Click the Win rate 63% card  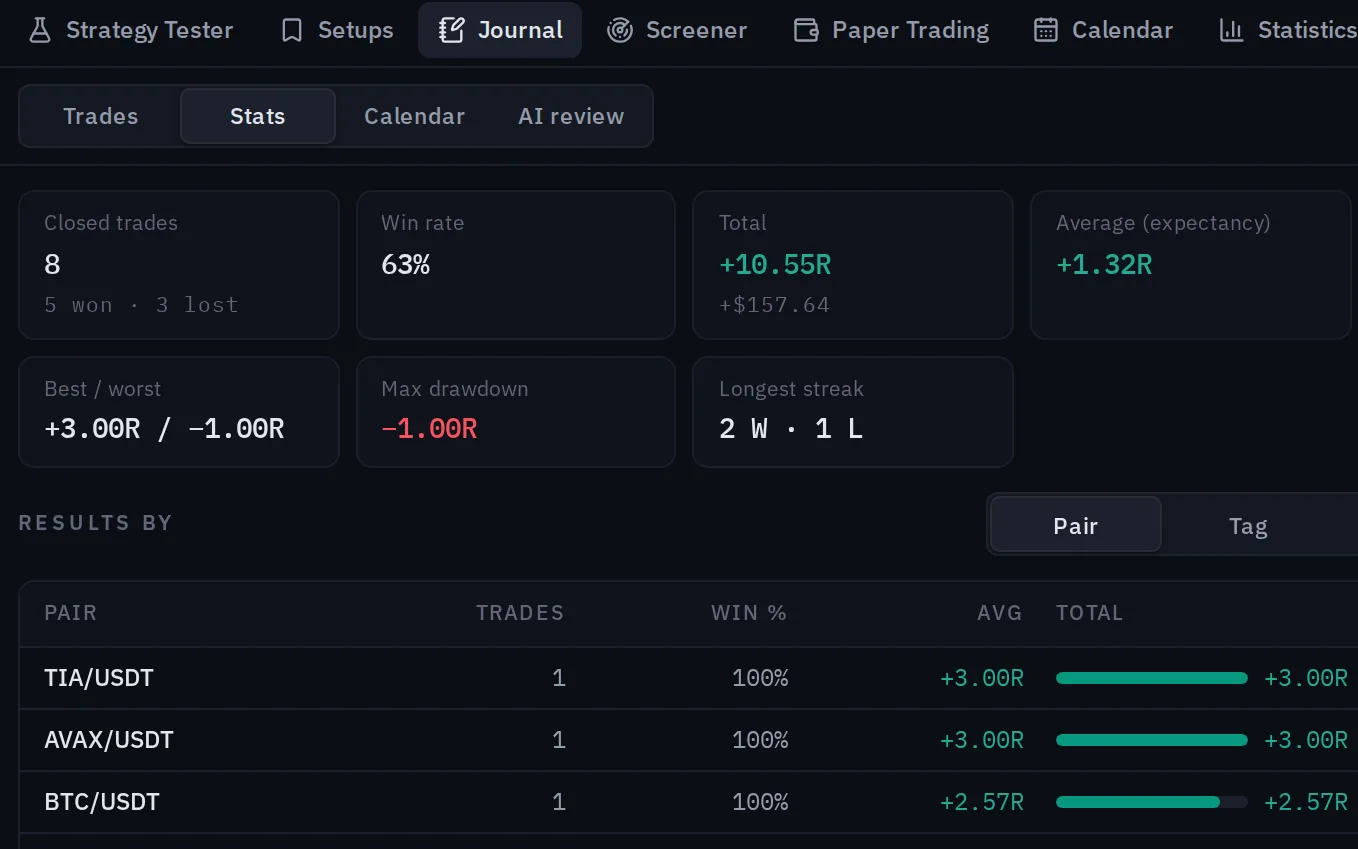point(516,265)
